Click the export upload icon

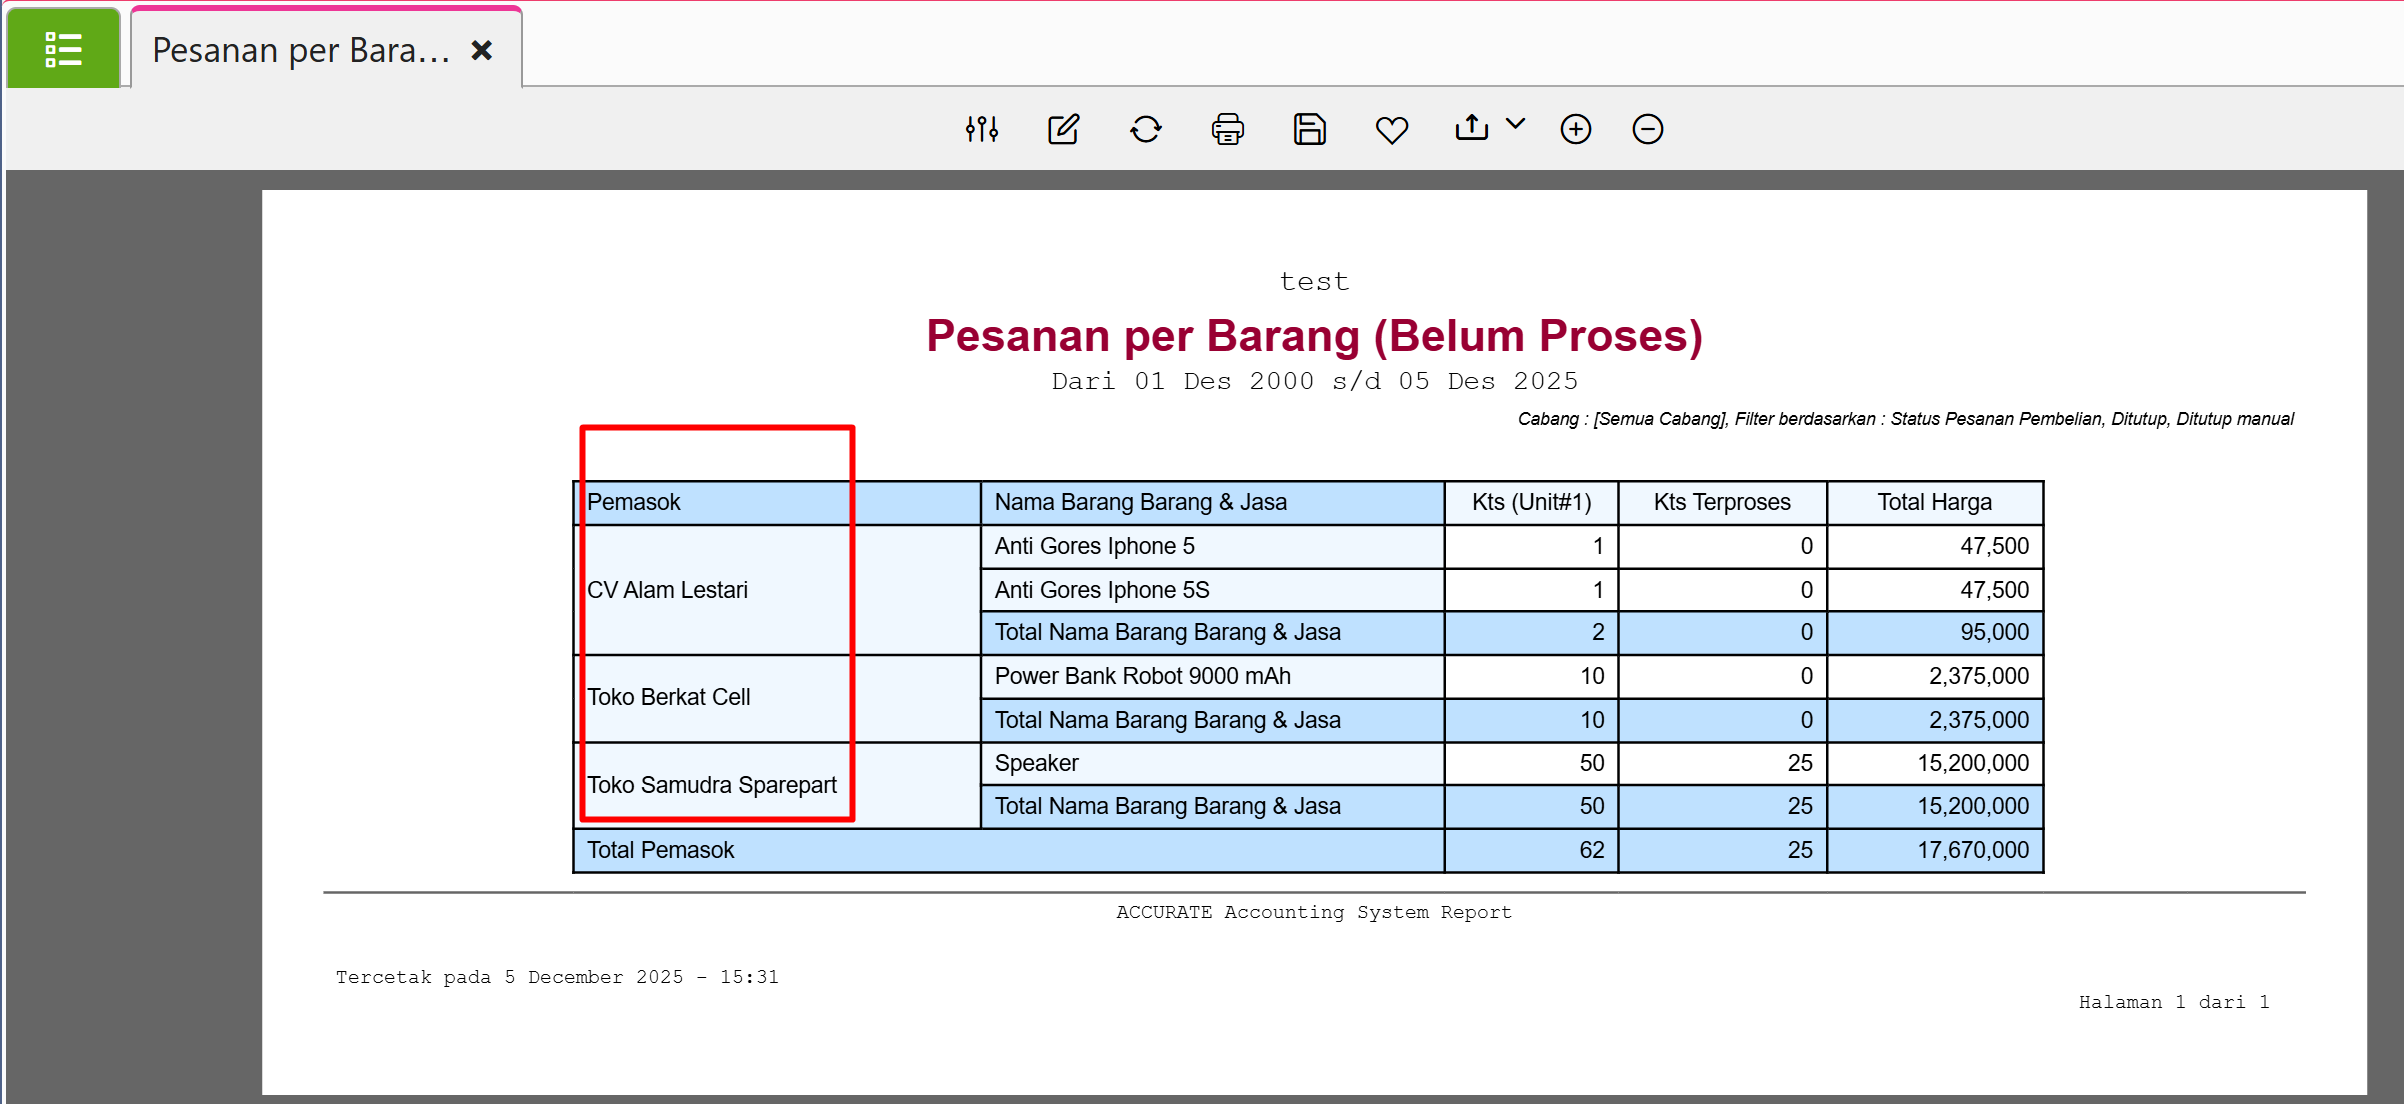tap(1471, 127)
